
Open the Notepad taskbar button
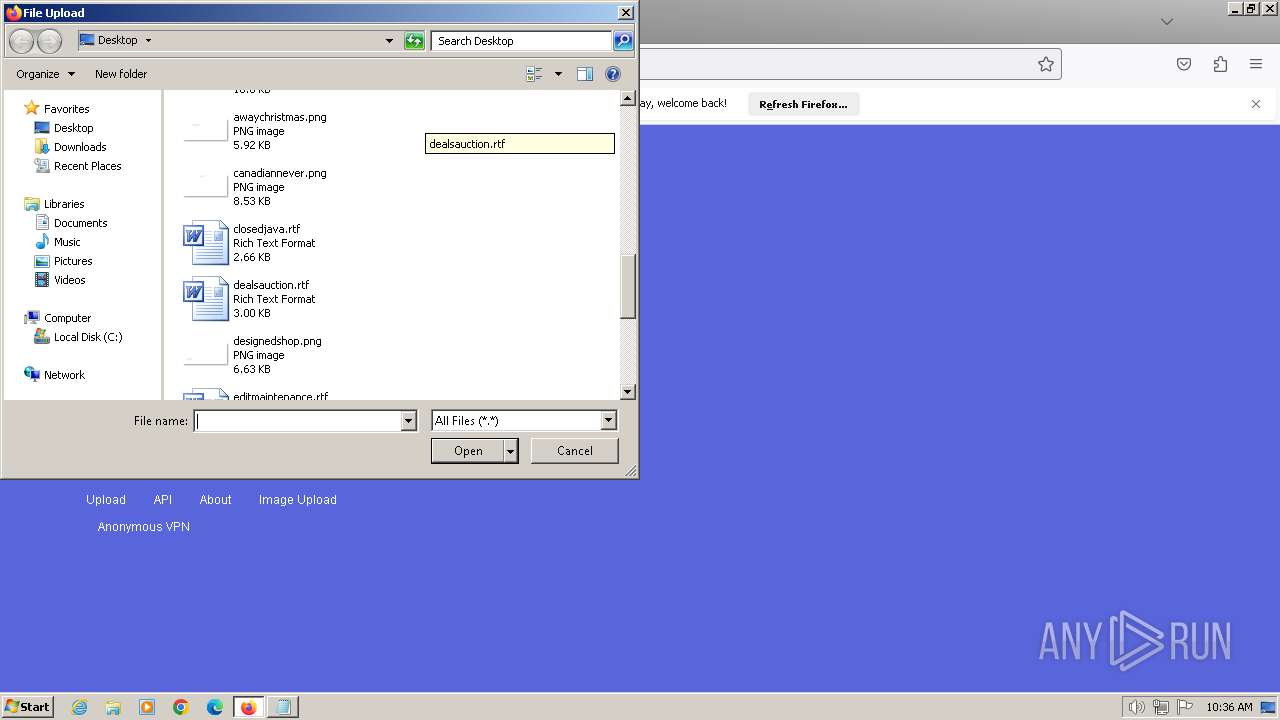click(283, 707)
